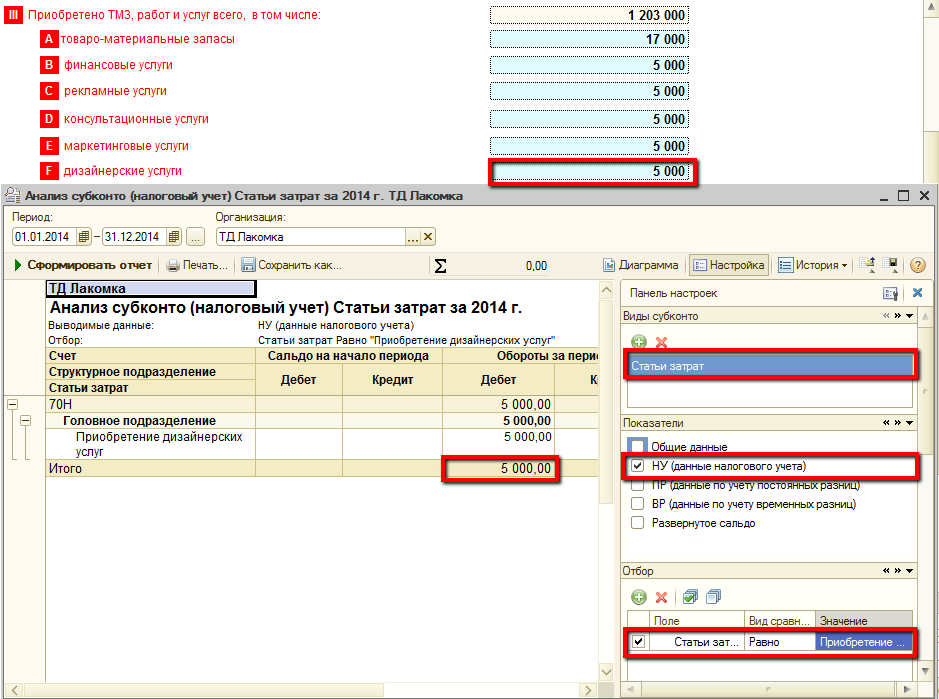
Task: Enable the Общие данные checkbox
Action: tap(637, 447)
